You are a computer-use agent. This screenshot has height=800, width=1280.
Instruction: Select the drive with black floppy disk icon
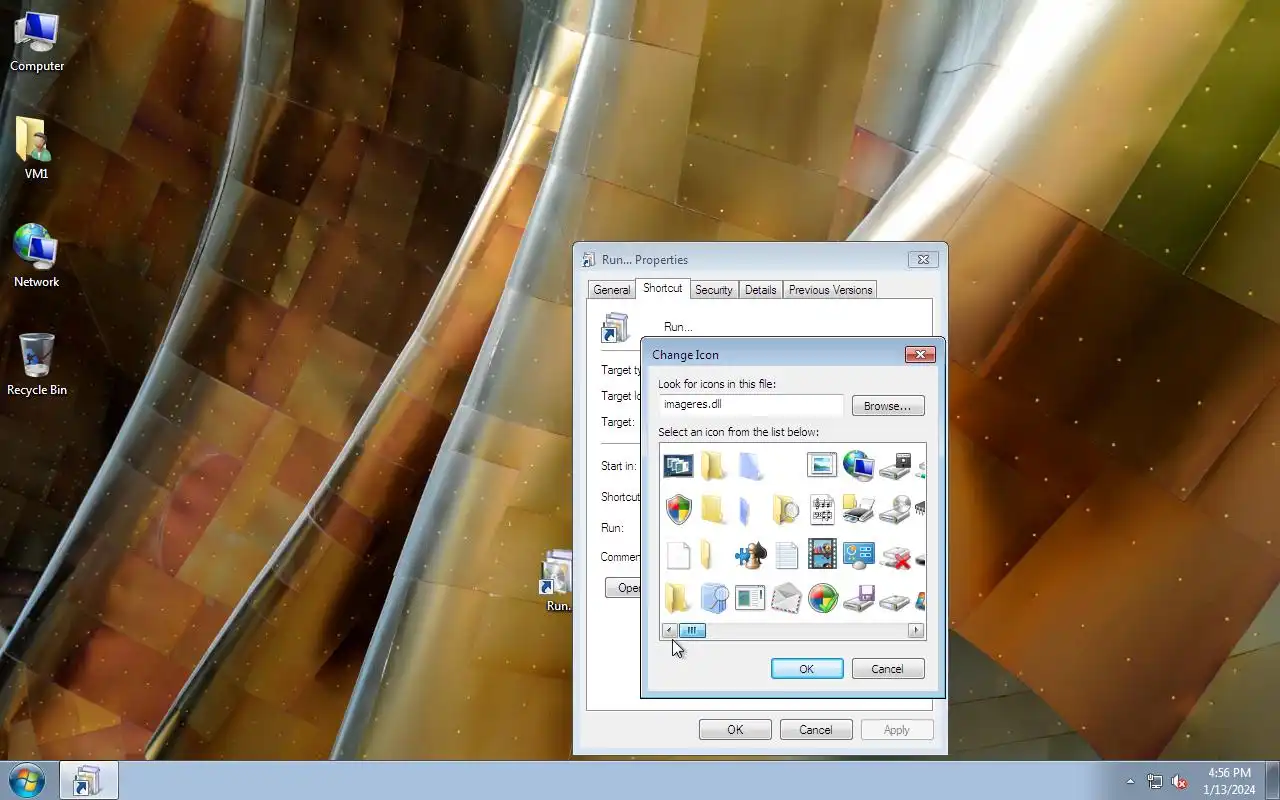tap(894, 466)
